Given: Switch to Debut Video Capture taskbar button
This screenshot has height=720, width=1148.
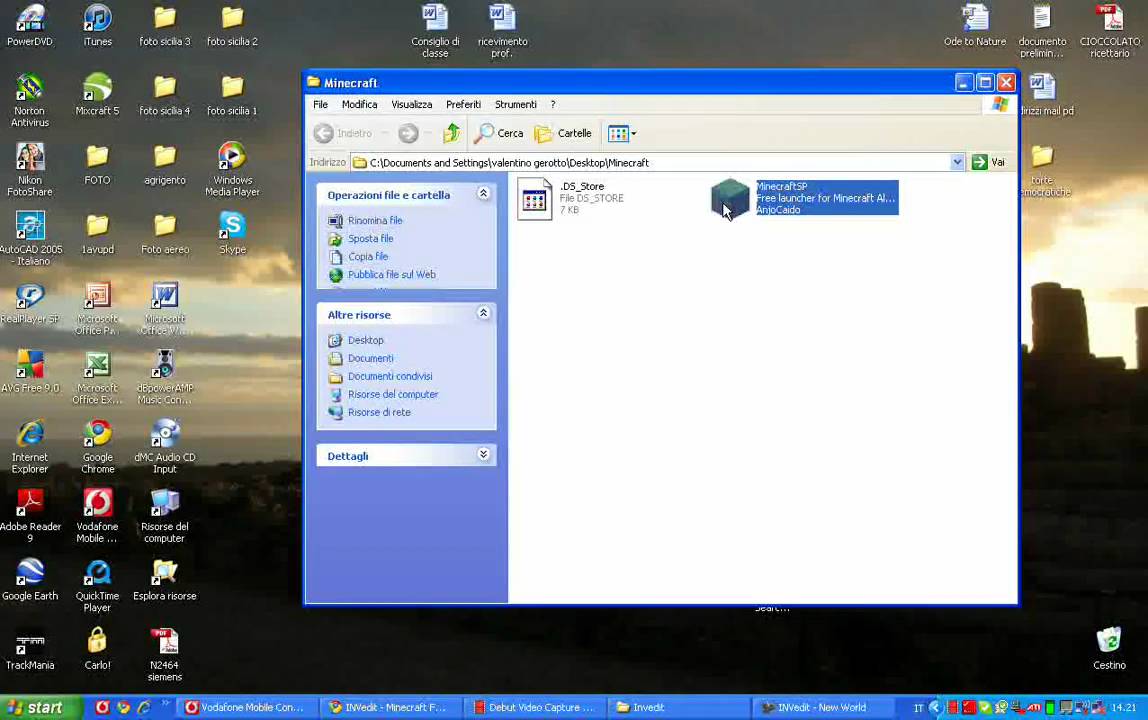Looking at the screenshot, I should pos(534,708).
